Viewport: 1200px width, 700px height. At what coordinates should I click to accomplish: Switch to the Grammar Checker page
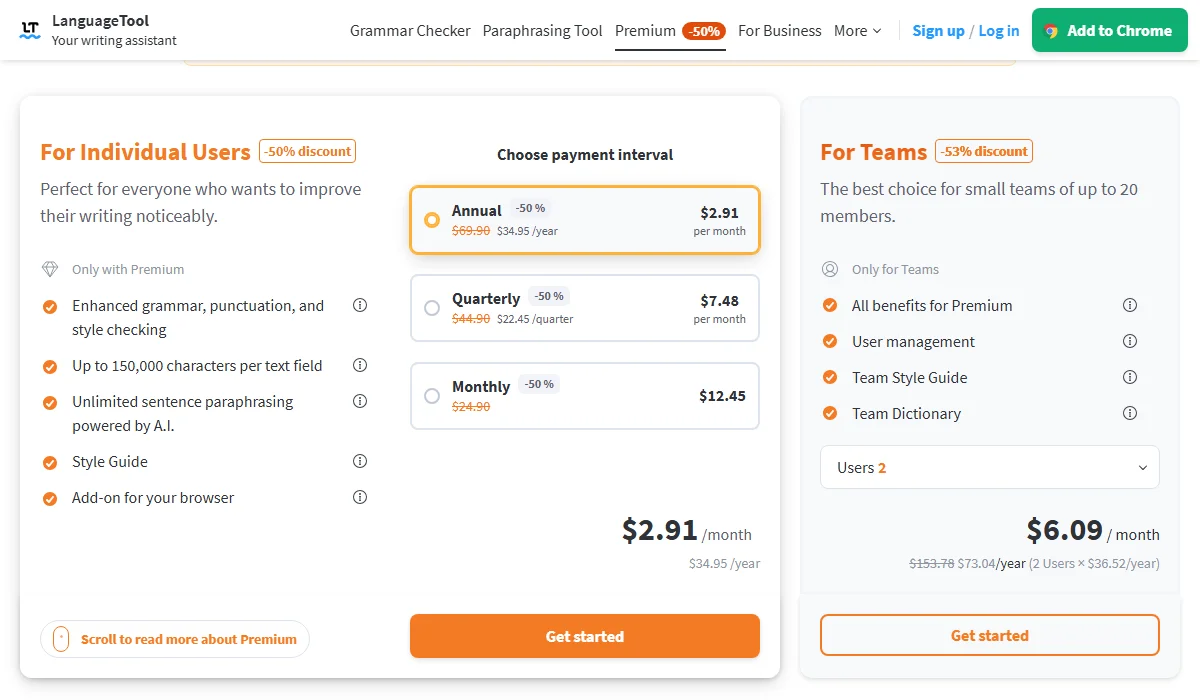coord(410,31)
